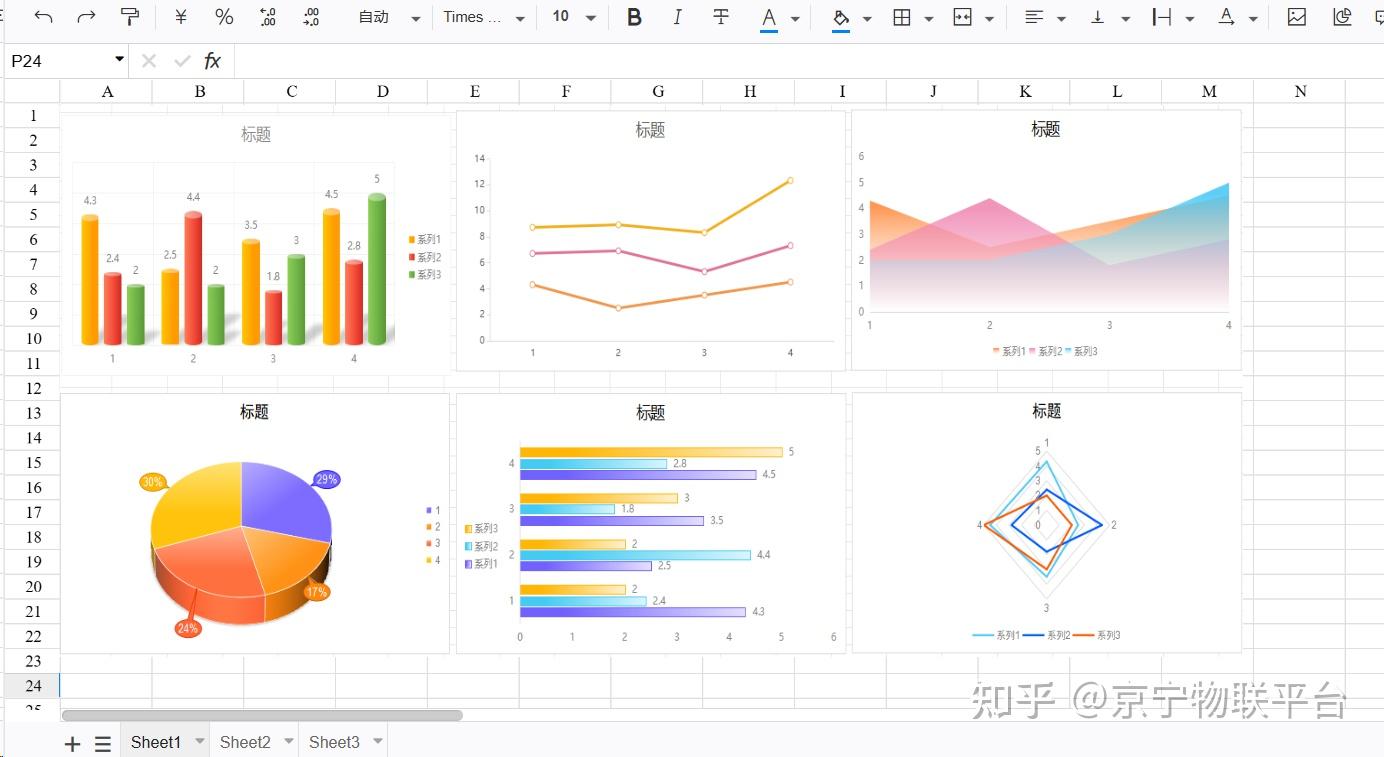Viewport: 1384px width, 757px height.
Task: Open the name box dropdown for P24
Action: tap(120, 60)
